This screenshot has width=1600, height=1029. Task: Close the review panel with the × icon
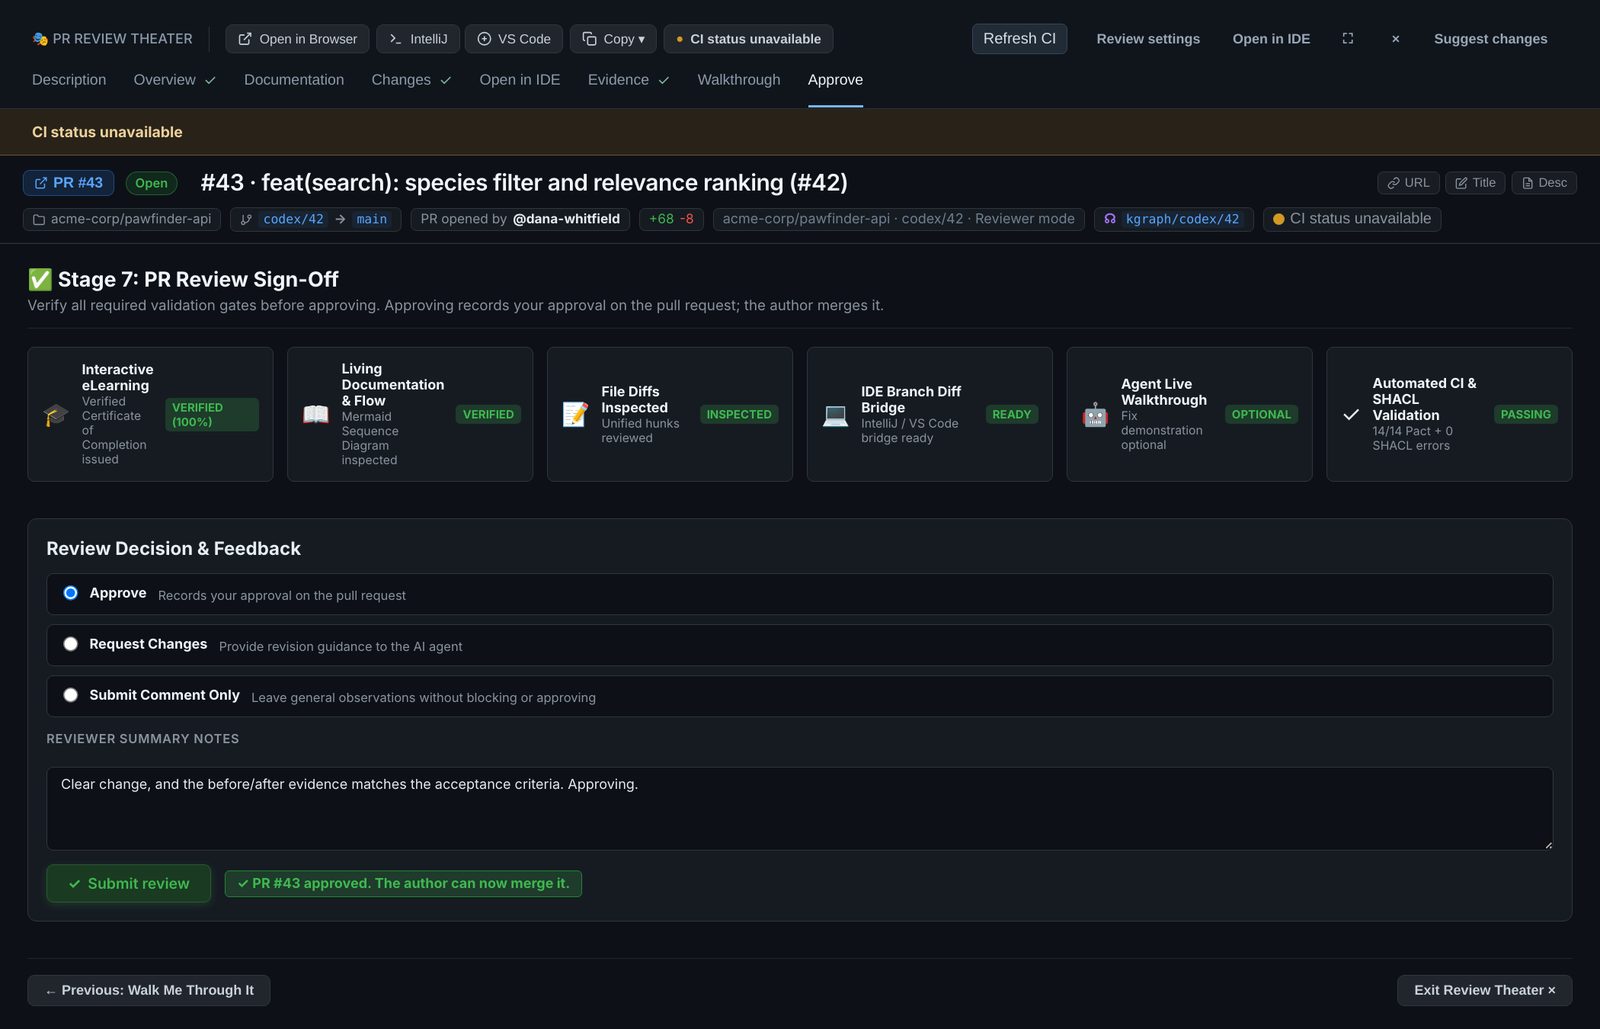pos(1395,39)
